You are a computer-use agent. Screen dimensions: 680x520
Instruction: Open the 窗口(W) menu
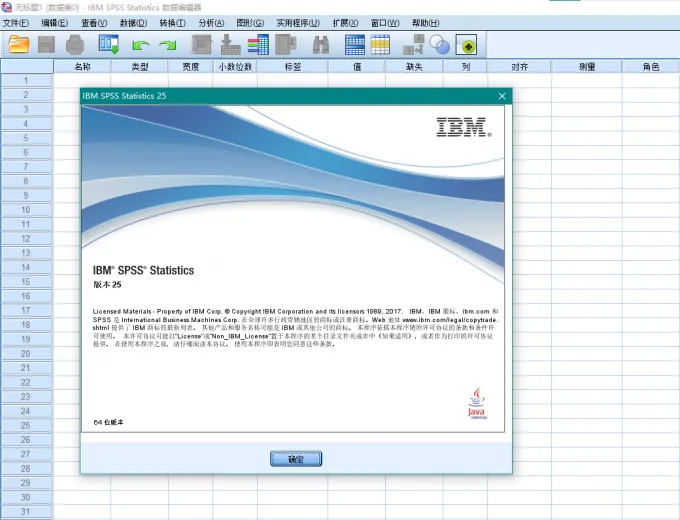[x=385, y=23]
